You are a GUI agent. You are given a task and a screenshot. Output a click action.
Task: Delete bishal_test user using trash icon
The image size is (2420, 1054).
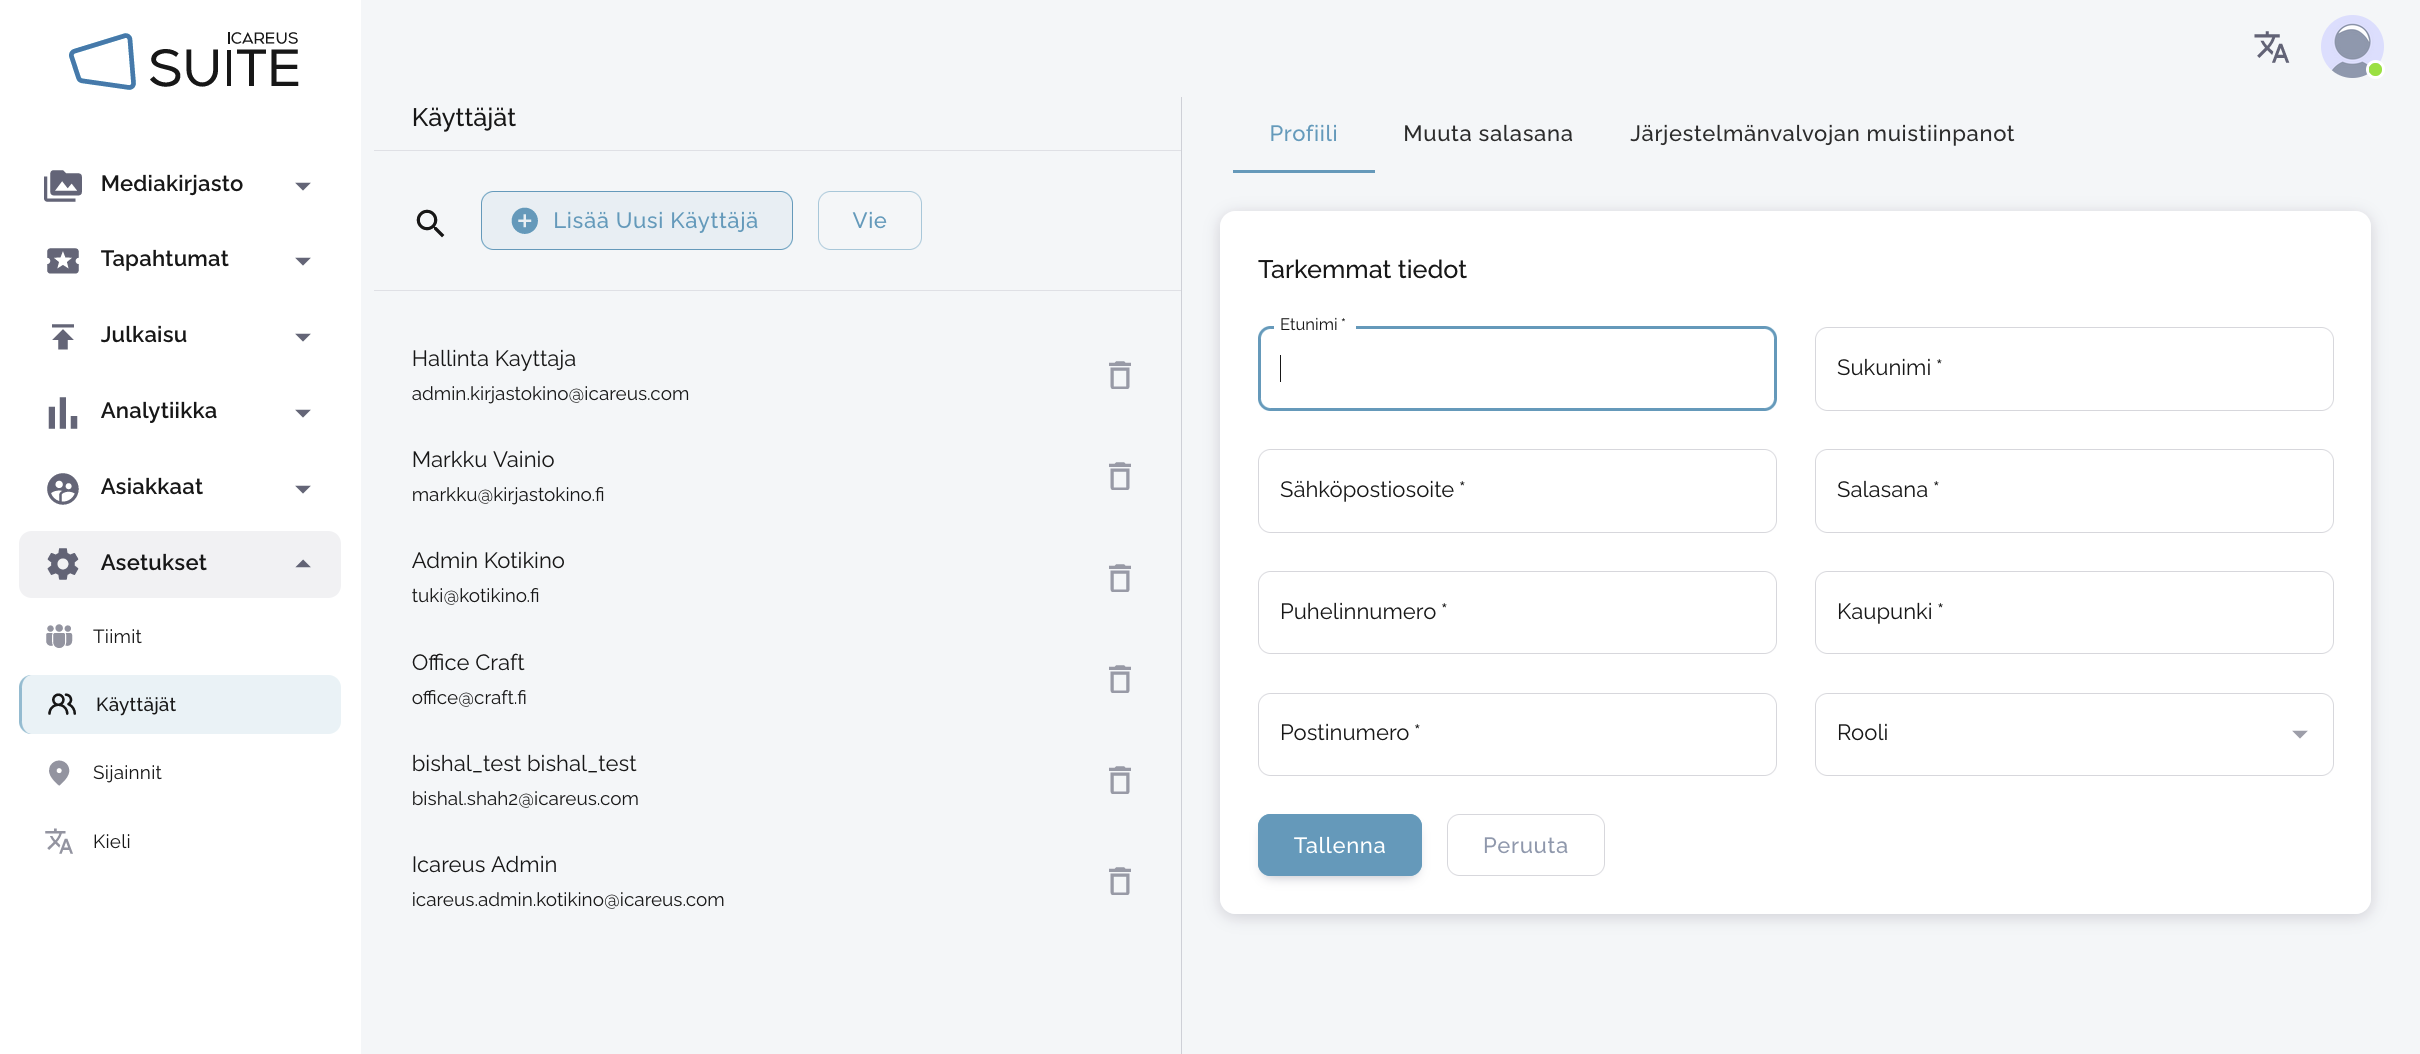1119,781
